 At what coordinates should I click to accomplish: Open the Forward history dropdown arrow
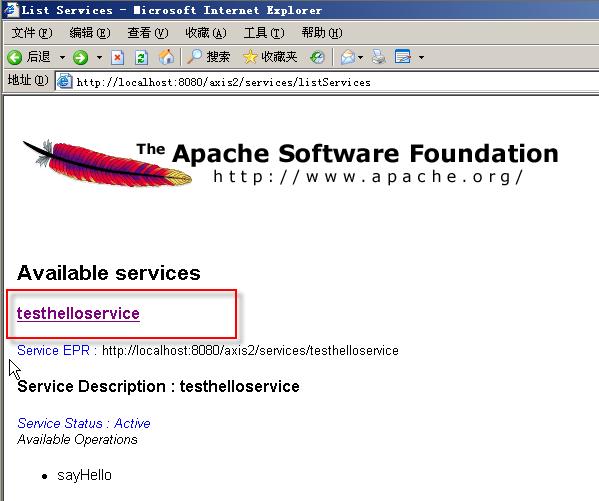coord(99,58)
